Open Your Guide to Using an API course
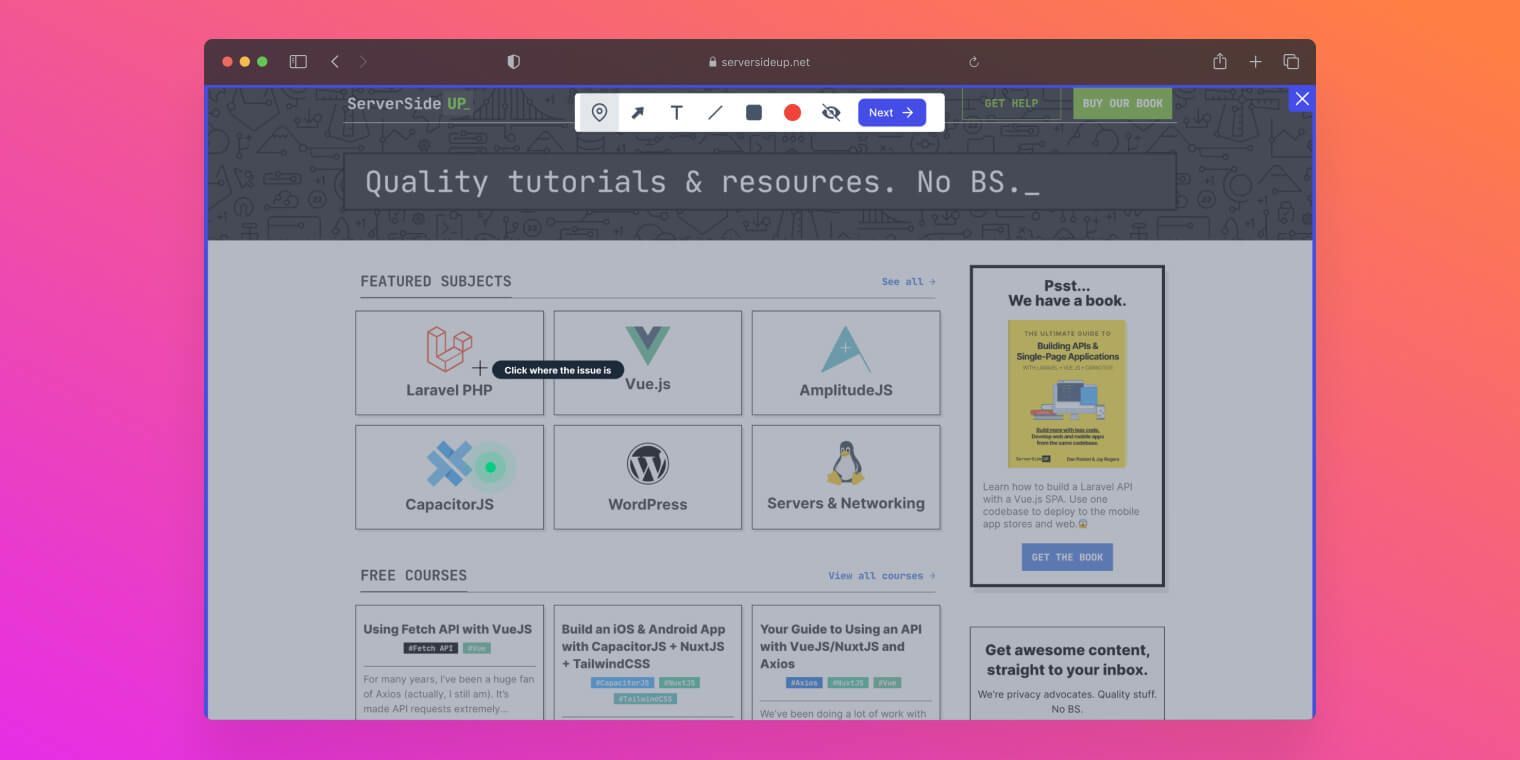This screenshot has width=1520, height=760. click(841, 646)
